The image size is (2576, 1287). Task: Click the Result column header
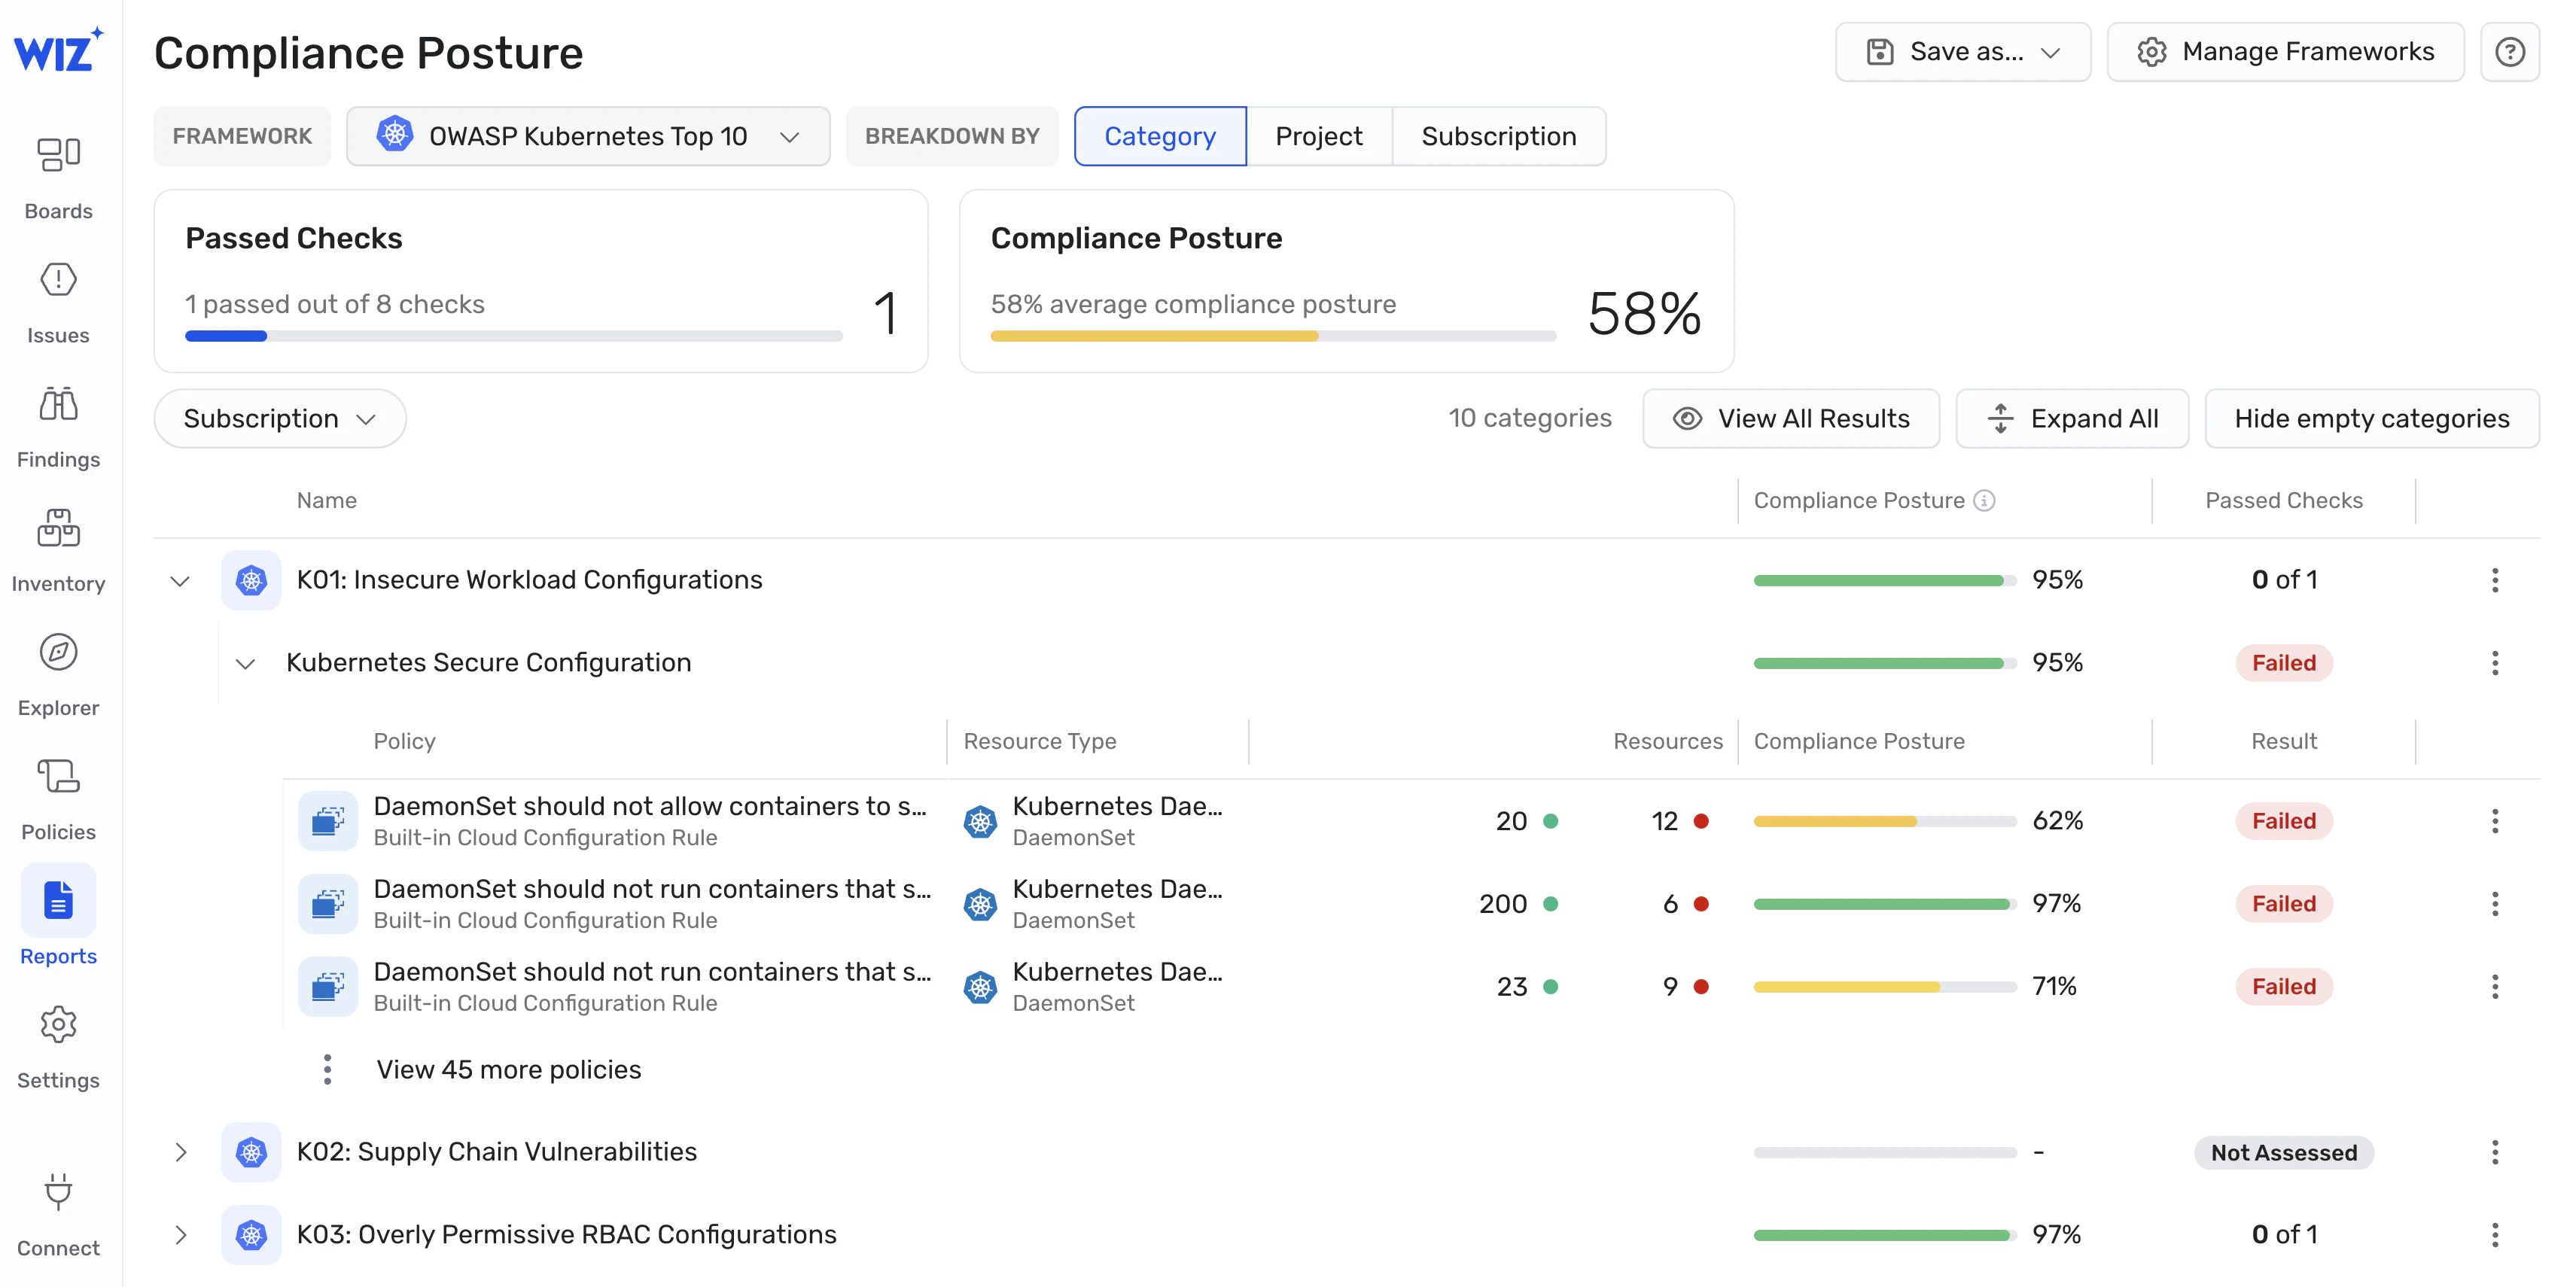pos(2284,742)
